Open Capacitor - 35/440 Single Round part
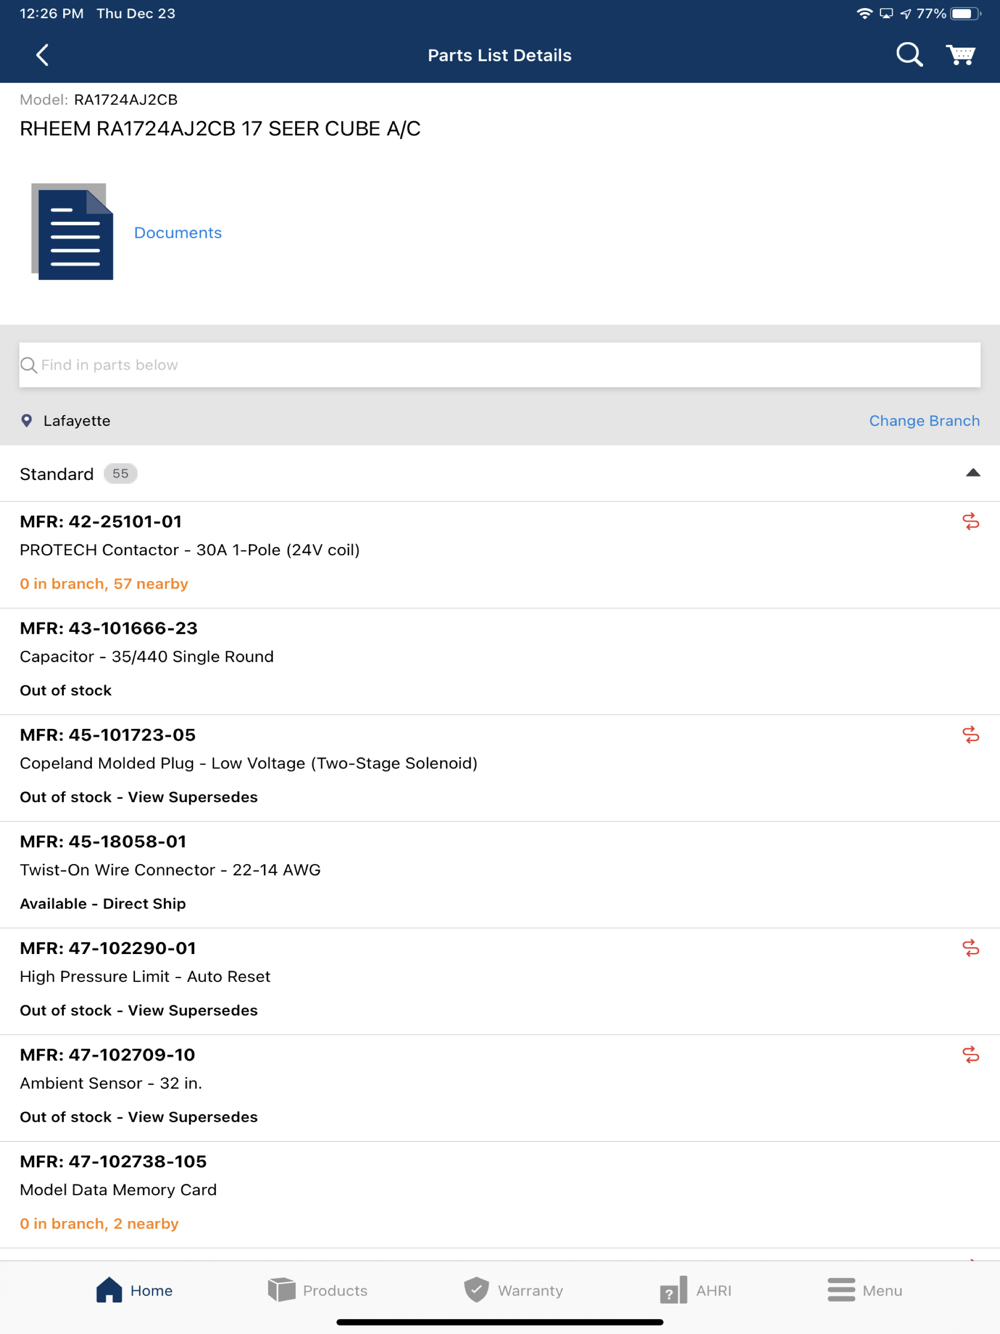The height and width of the screenshot is (1334, 1000). pos(500,662)
